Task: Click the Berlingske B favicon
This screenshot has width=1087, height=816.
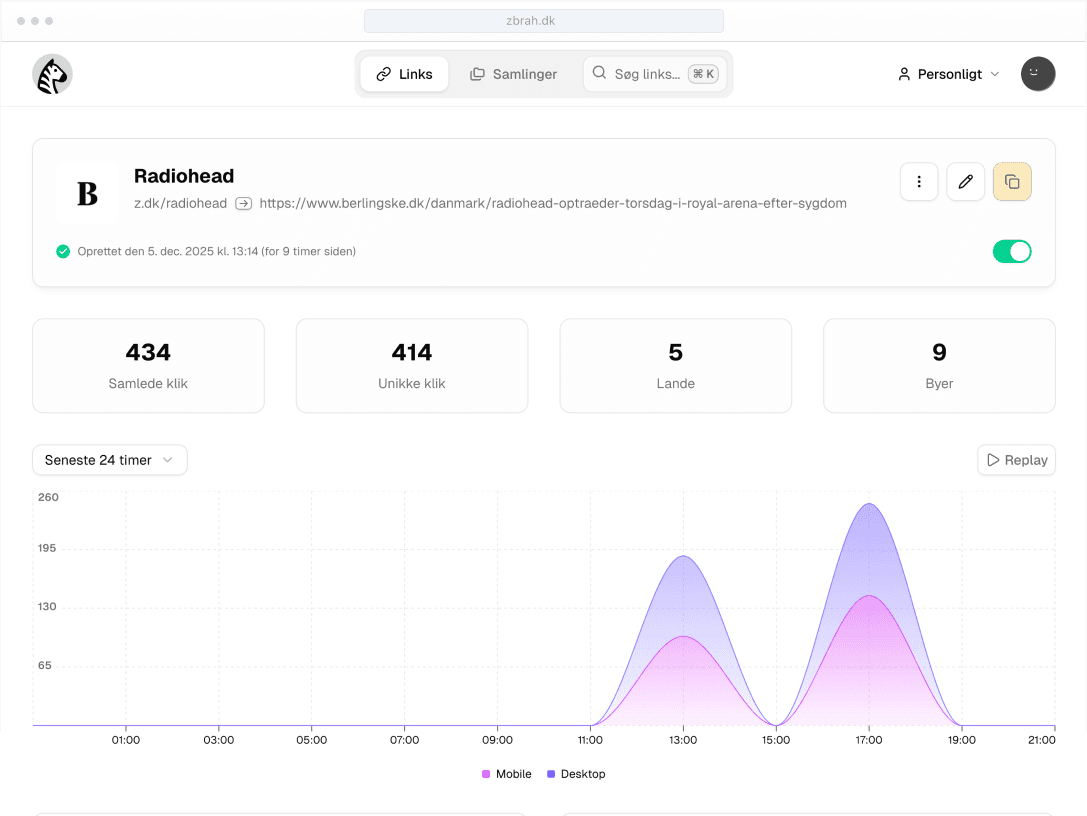Action: point(88,193)
